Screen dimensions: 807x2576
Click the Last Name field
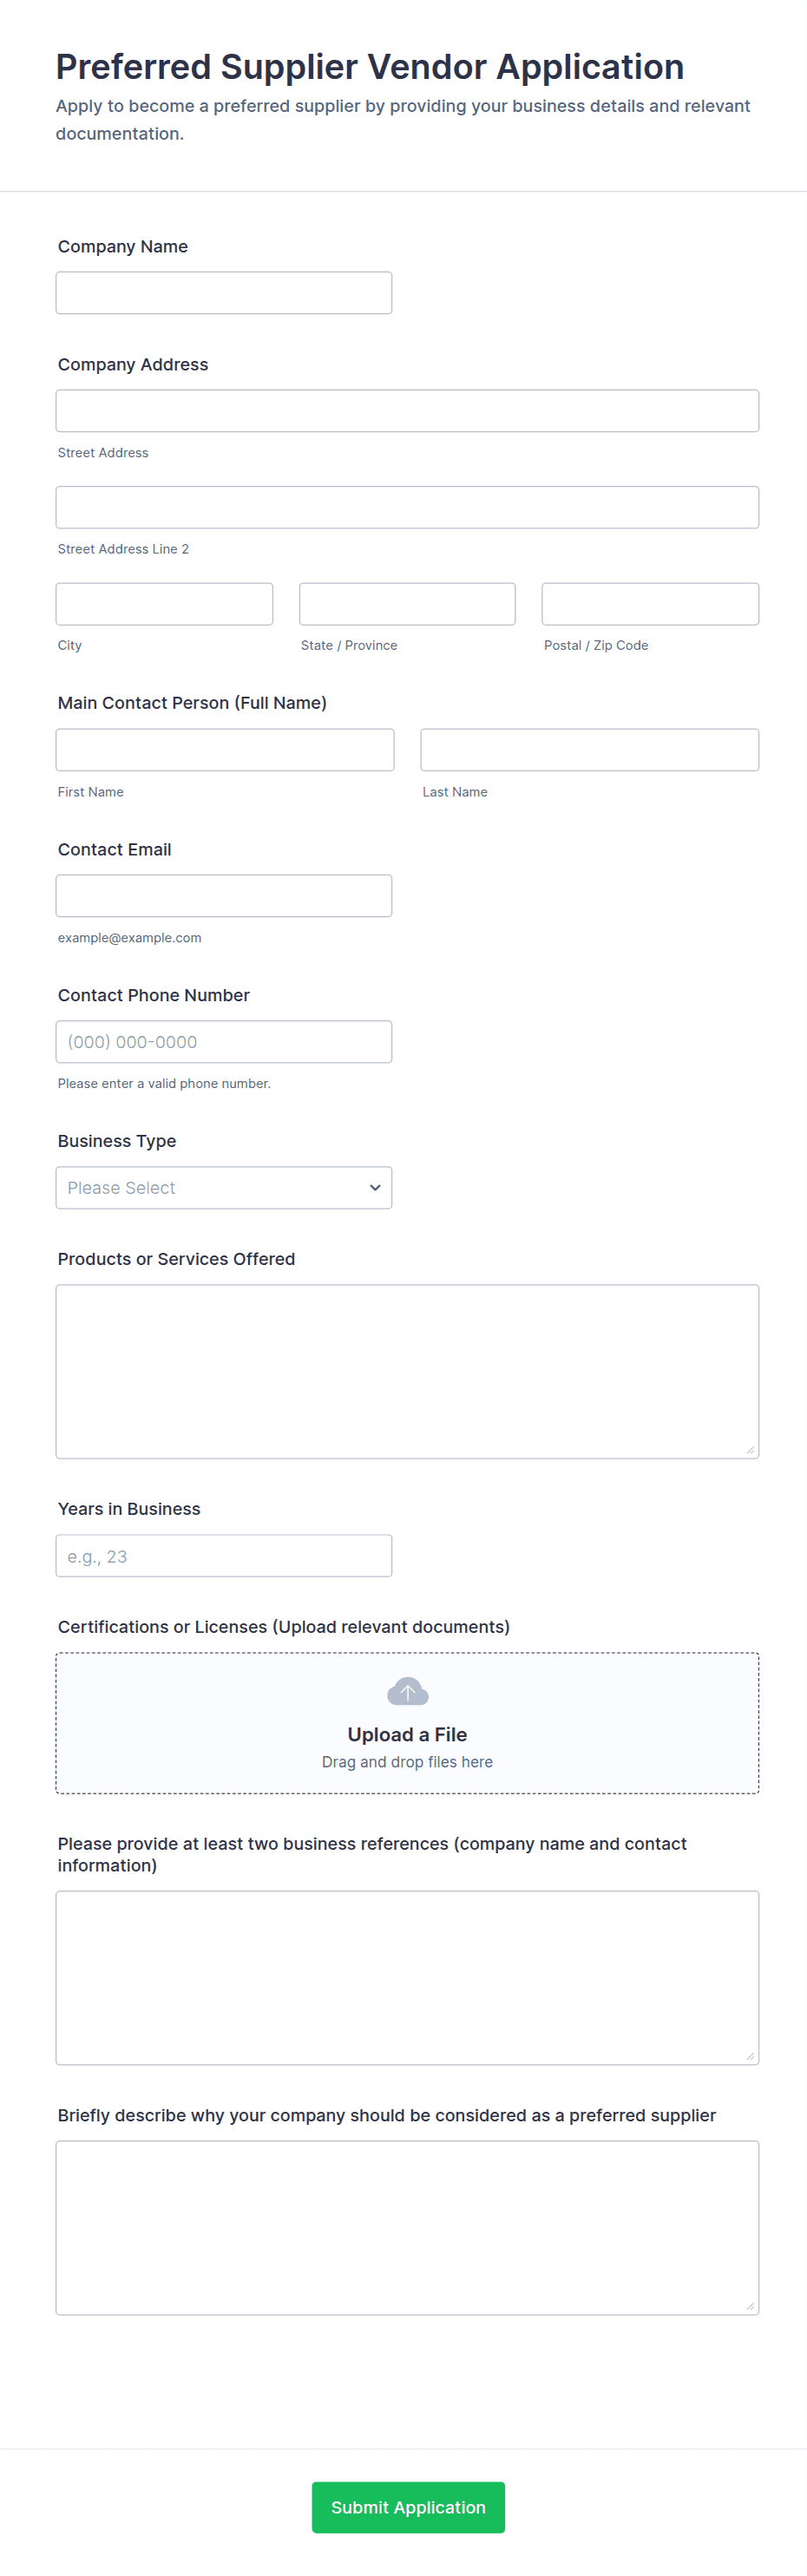(589, 750)
